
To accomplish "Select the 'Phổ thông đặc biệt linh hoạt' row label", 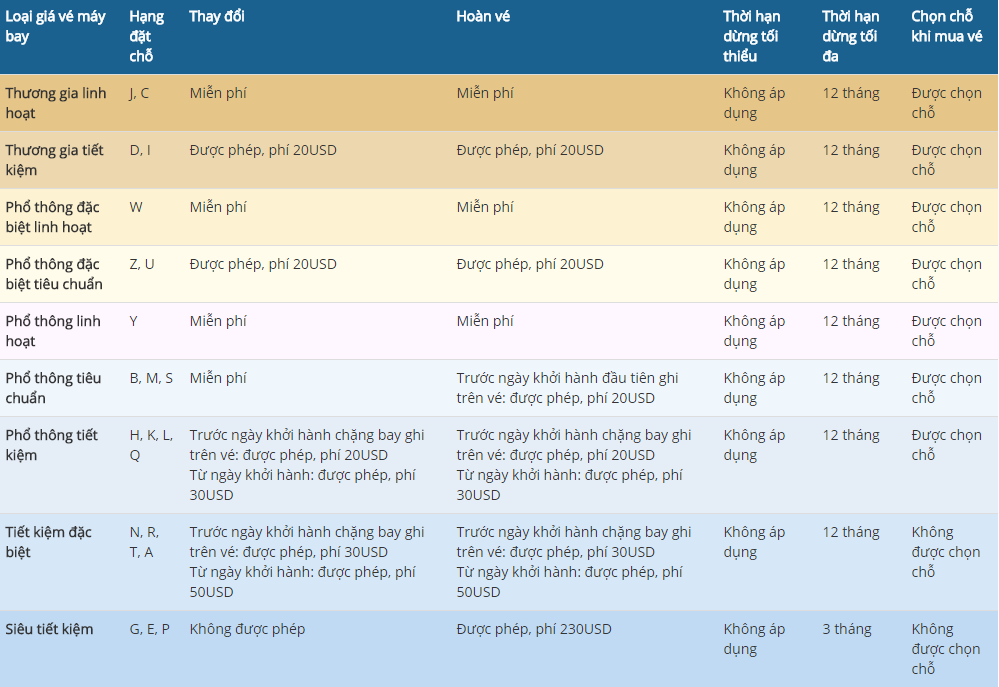I will pyautogui.click(x=52, y=217).
